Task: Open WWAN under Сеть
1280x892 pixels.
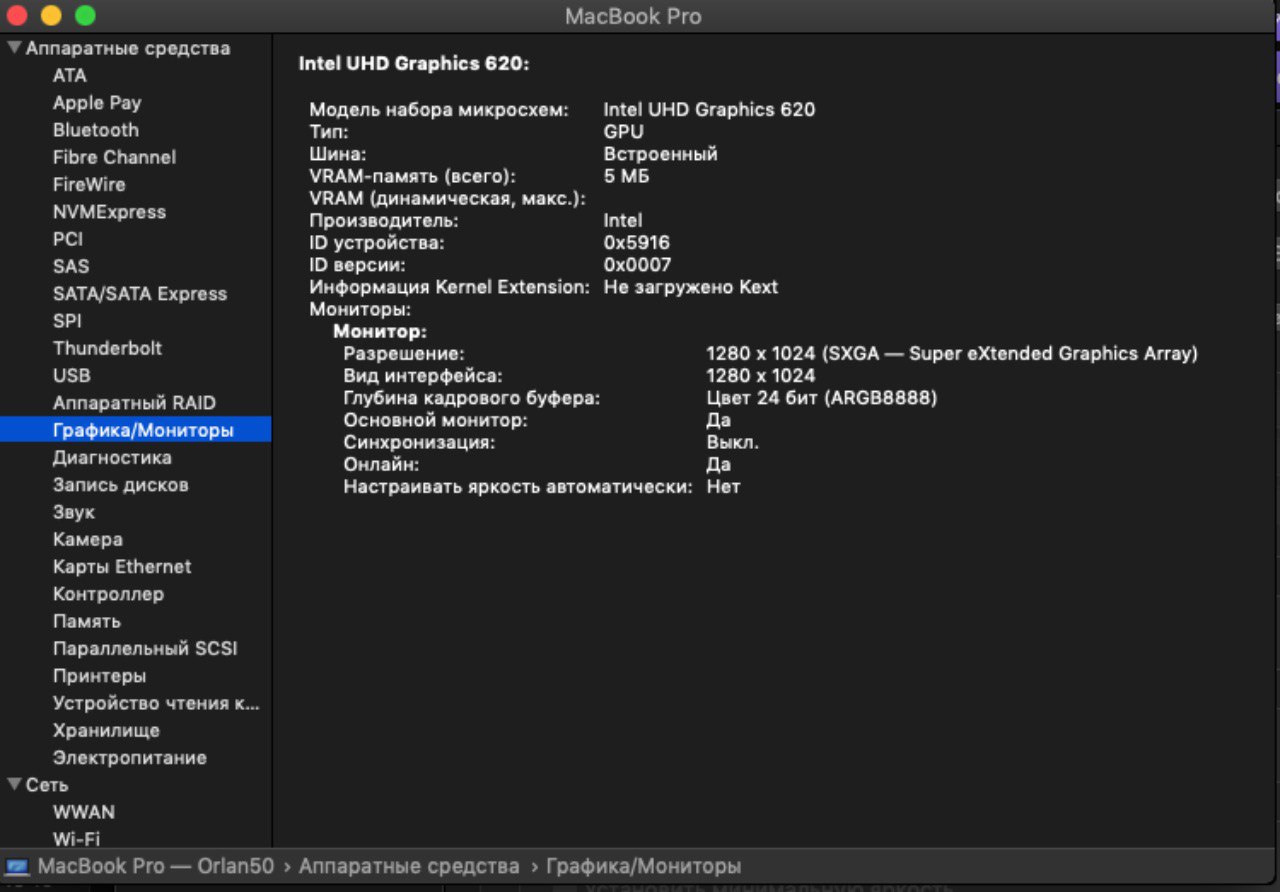Action: (x=84, y=812)
